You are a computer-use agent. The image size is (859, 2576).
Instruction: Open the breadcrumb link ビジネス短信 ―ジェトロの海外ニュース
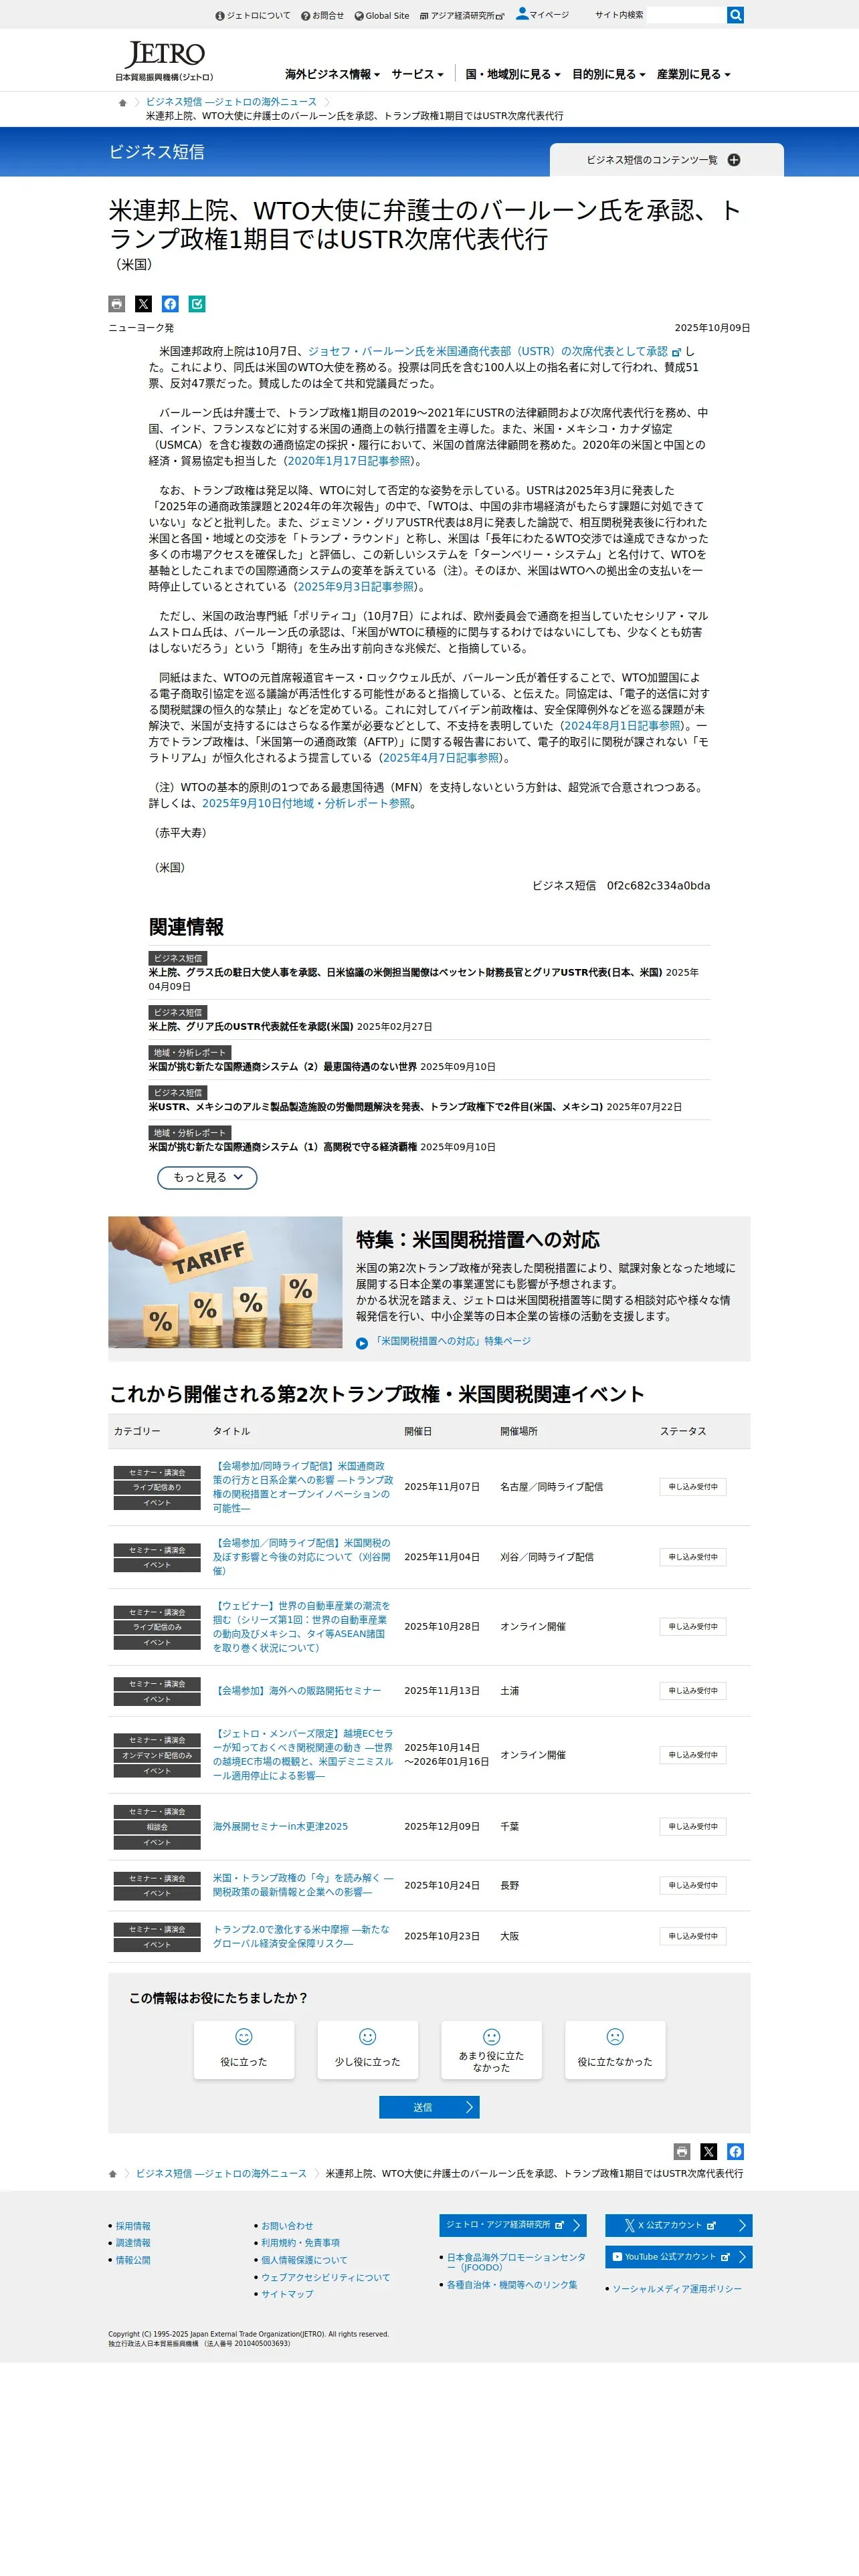(231, 102)
